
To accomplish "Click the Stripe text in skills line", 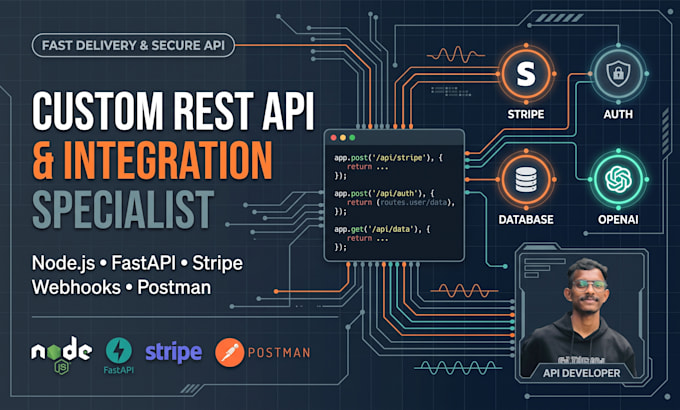I will click(217, 263).
